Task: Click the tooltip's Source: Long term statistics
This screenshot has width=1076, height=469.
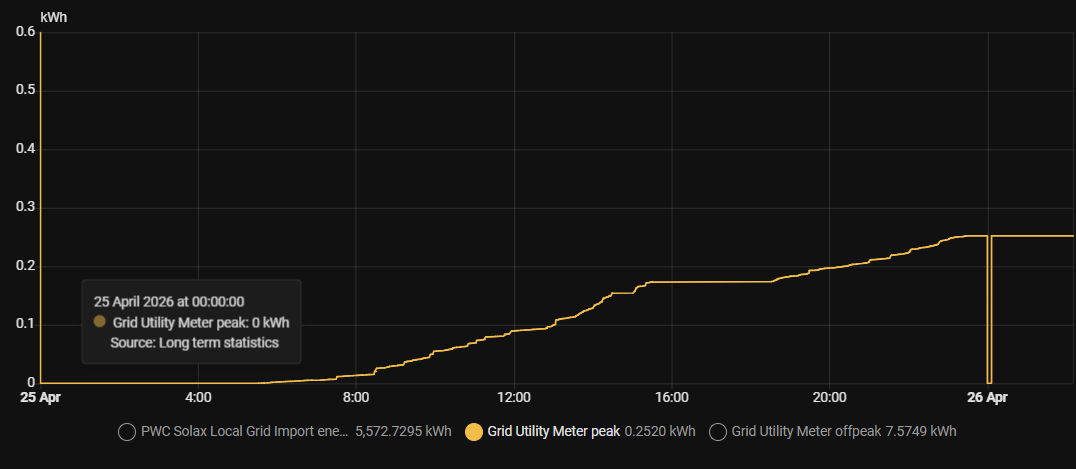Action: pyautogui.click(x=194, y=343)
